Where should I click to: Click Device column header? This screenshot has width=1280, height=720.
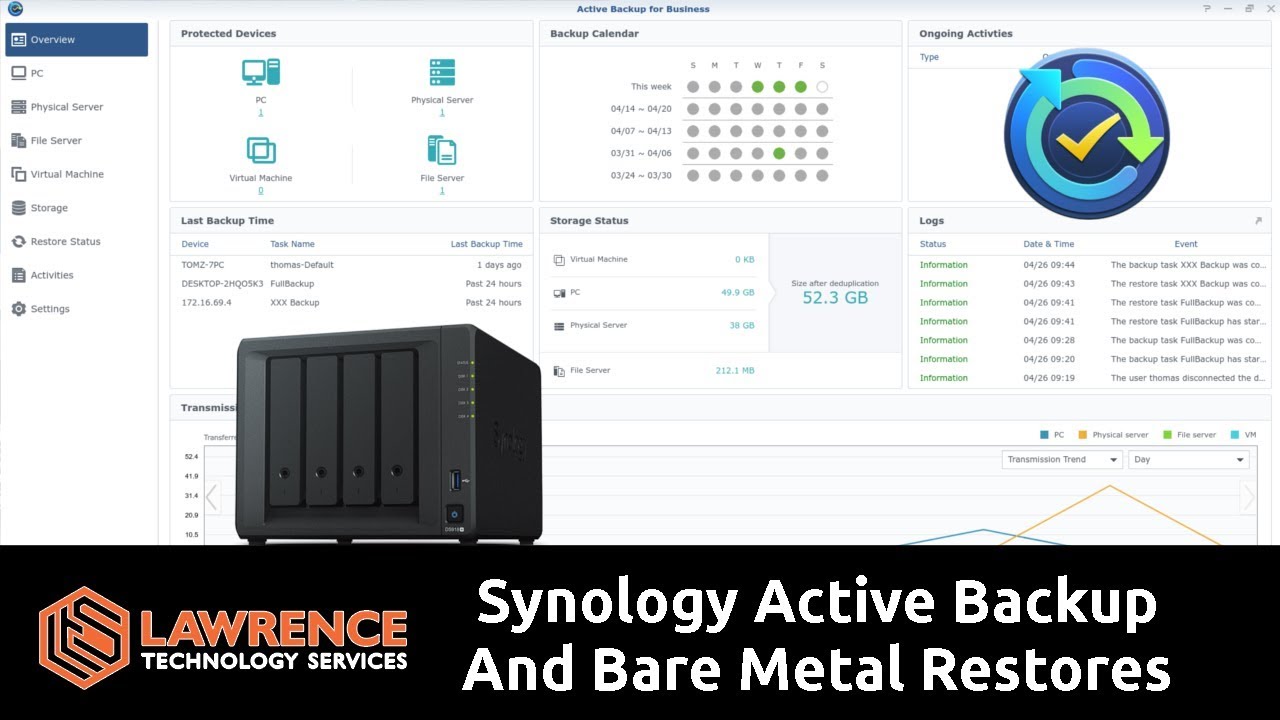(195, 244)
